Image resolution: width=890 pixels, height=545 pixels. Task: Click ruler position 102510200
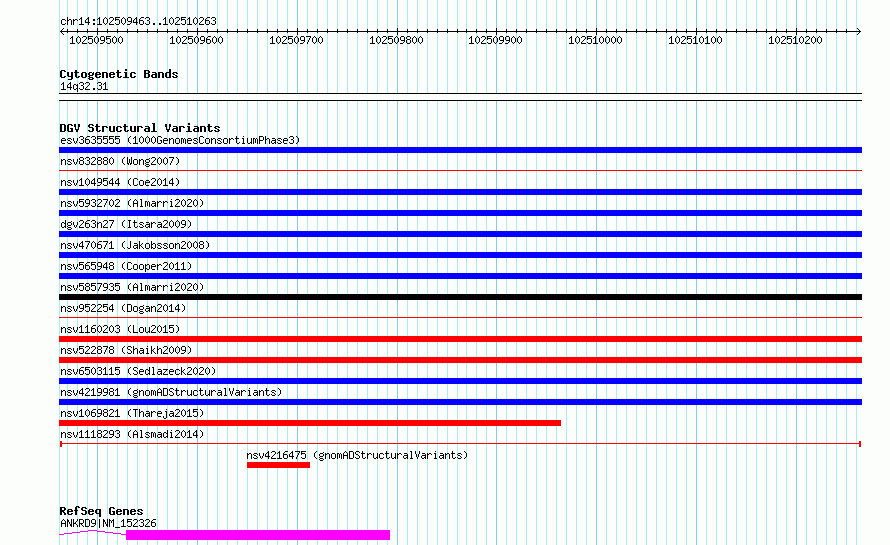(795, 40)
